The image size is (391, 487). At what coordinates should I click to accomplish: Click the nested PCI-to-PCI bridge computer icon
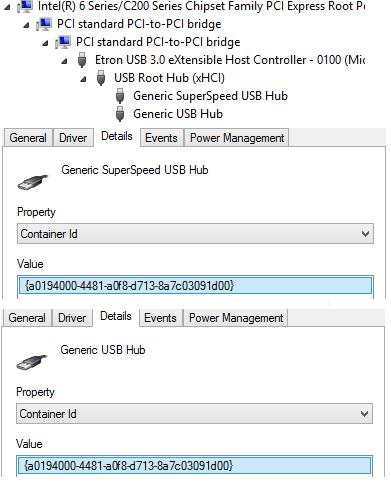(63, 42)
